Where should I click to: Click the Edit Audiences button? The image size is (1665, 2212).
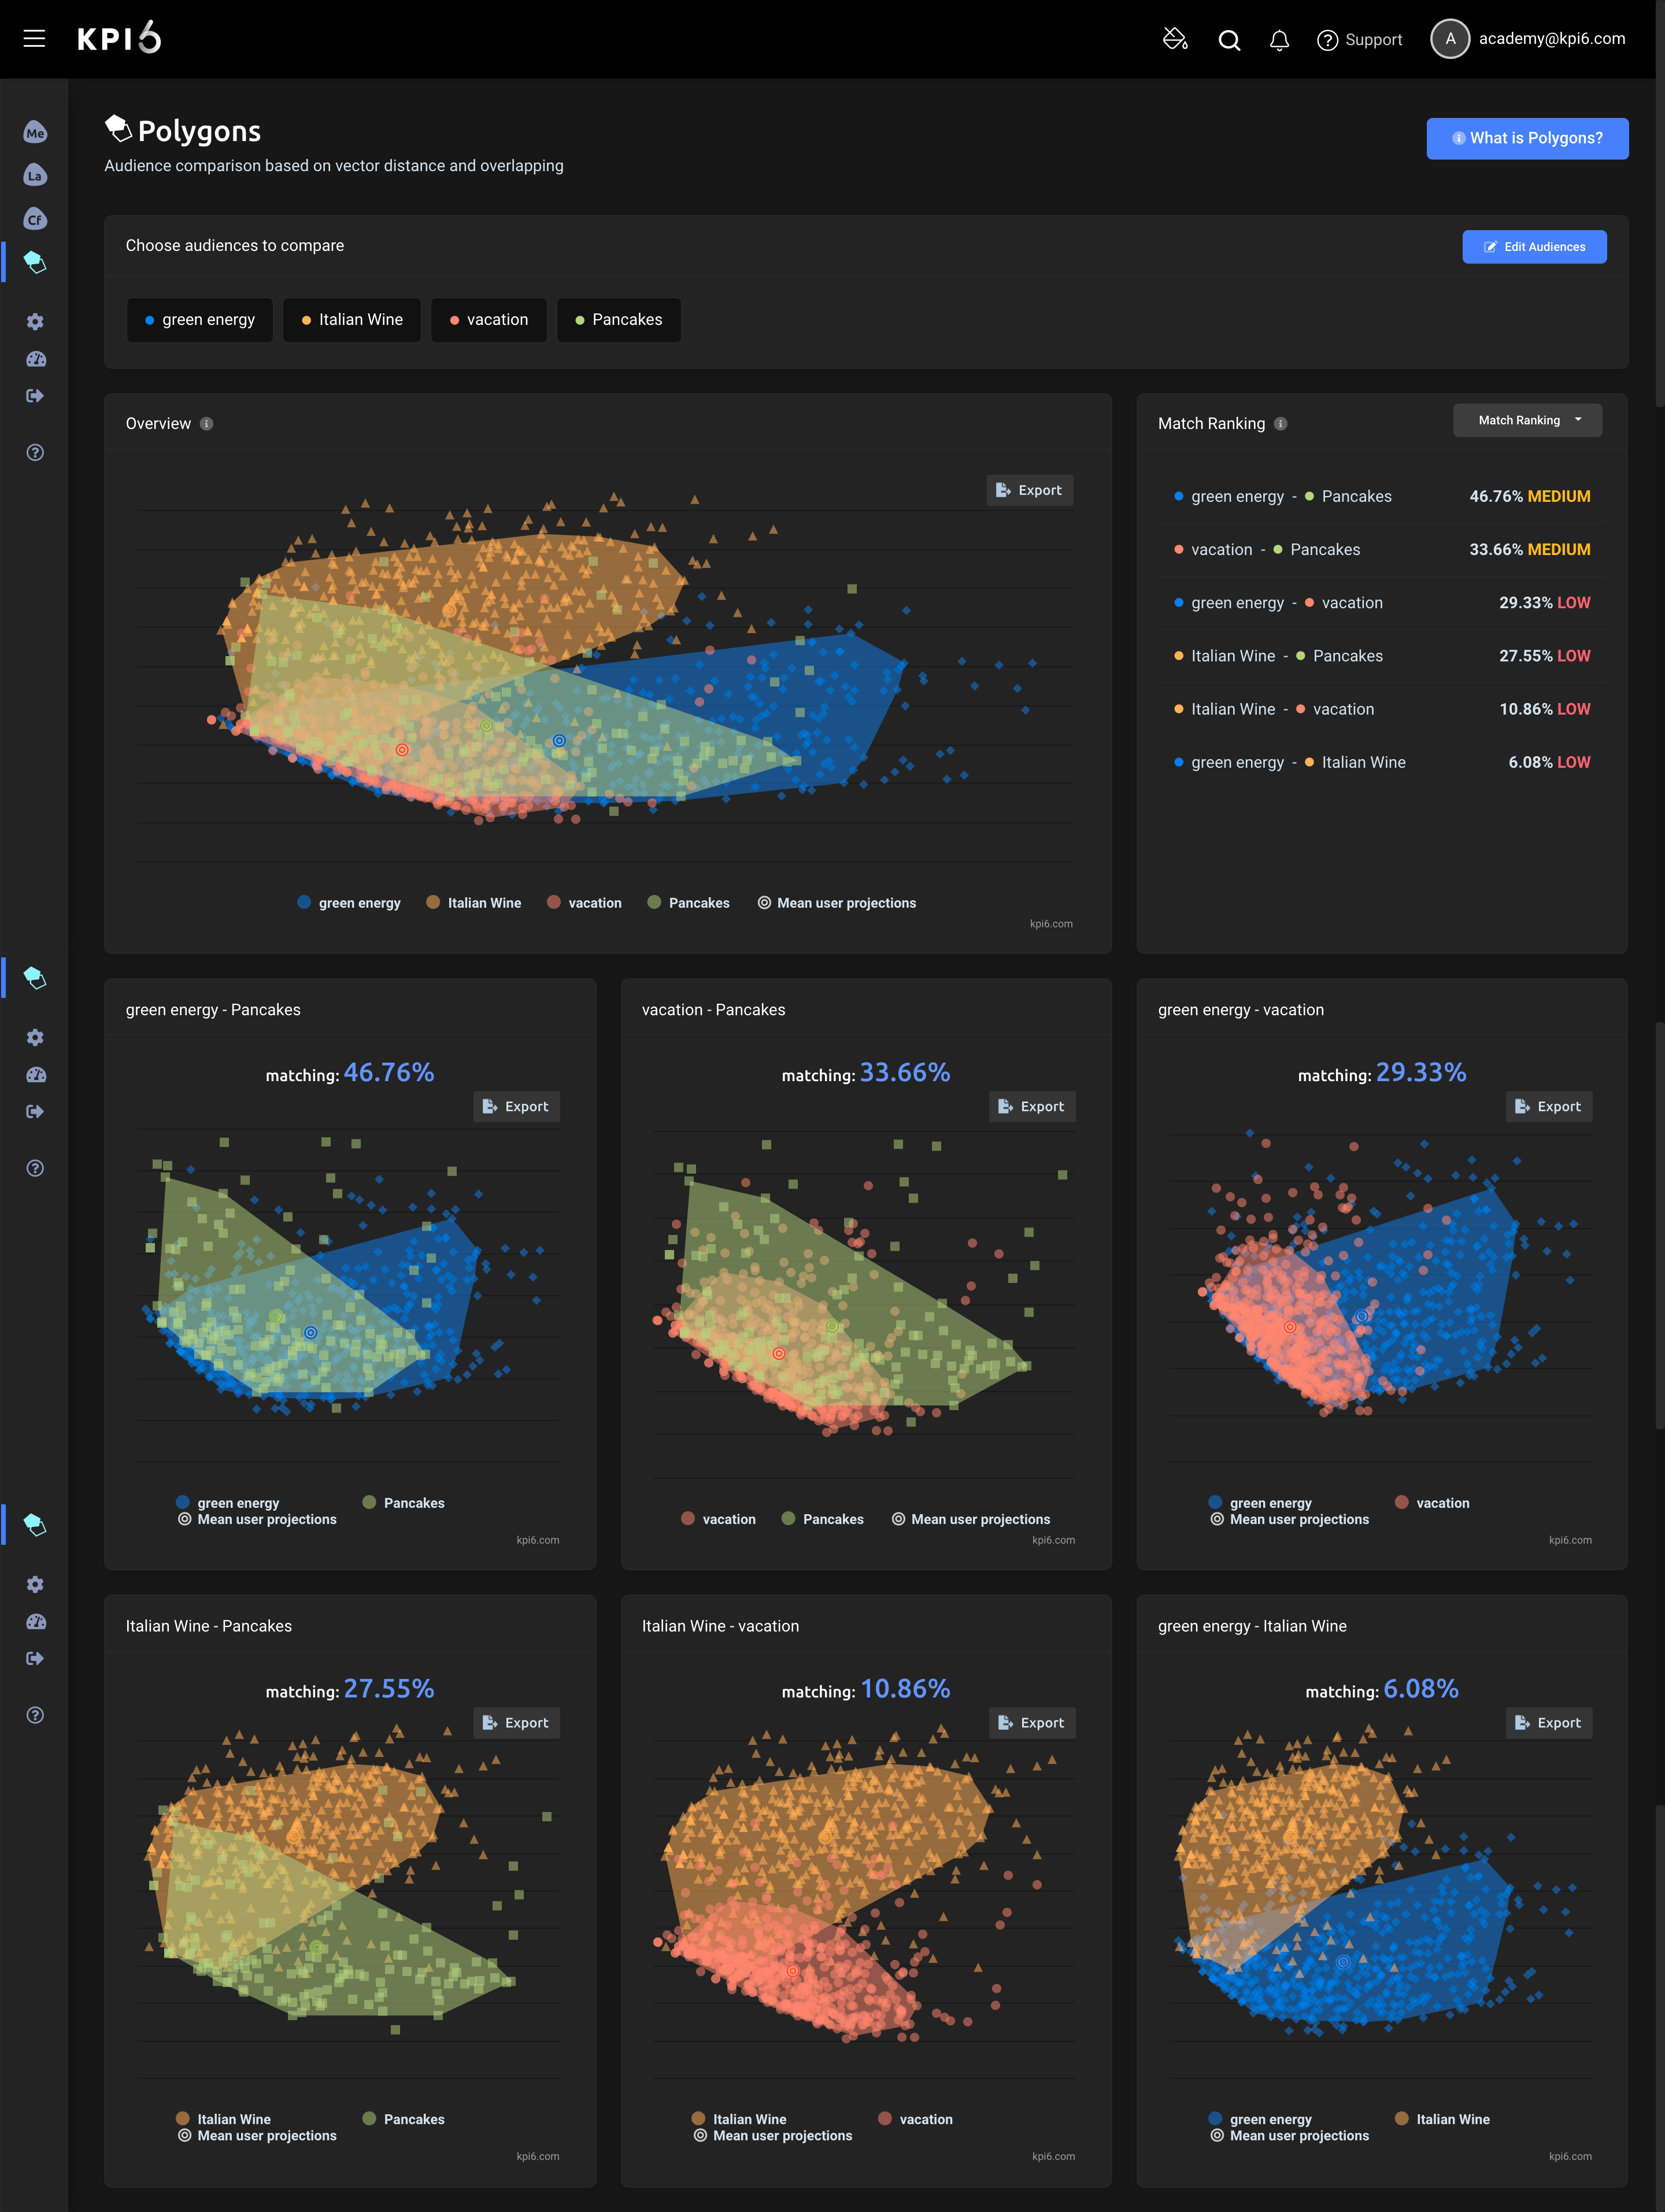point(1534,246)
